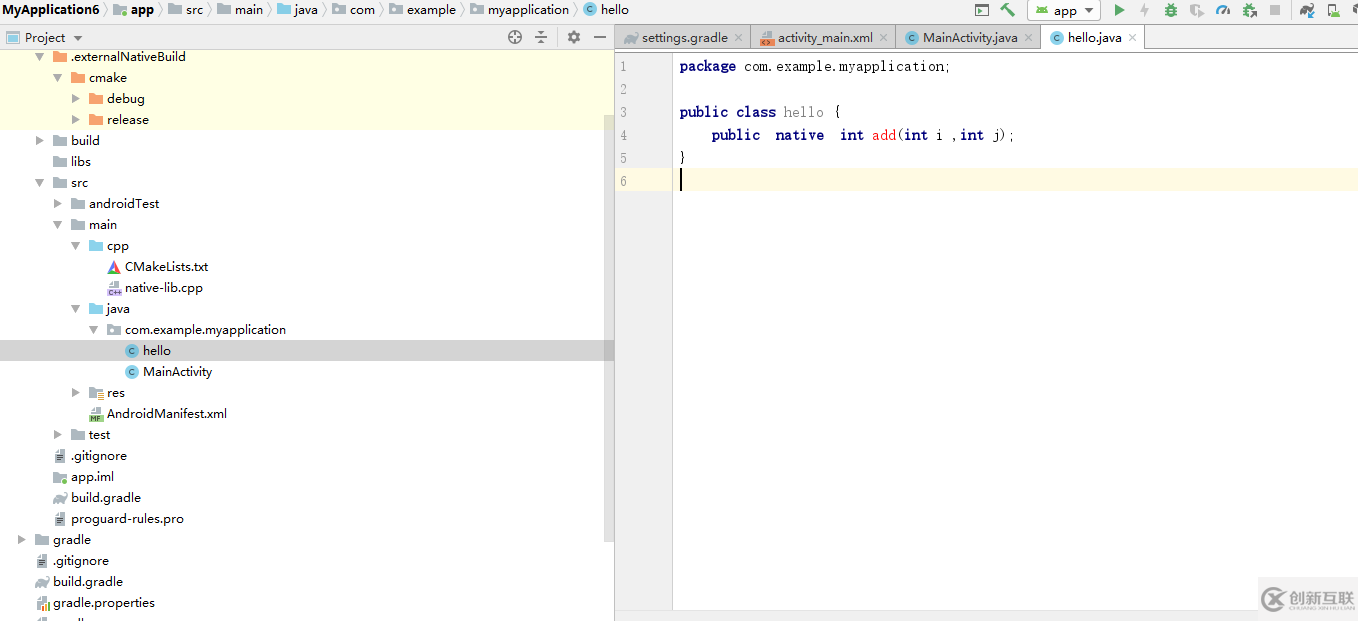Close the settings.gradle editor tab

click(738, 37)
